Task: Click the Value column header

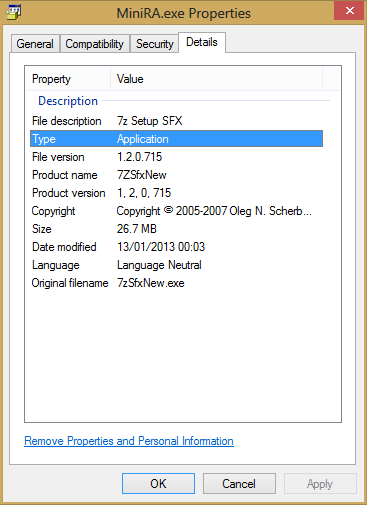Action: click(x=216, y=79)
